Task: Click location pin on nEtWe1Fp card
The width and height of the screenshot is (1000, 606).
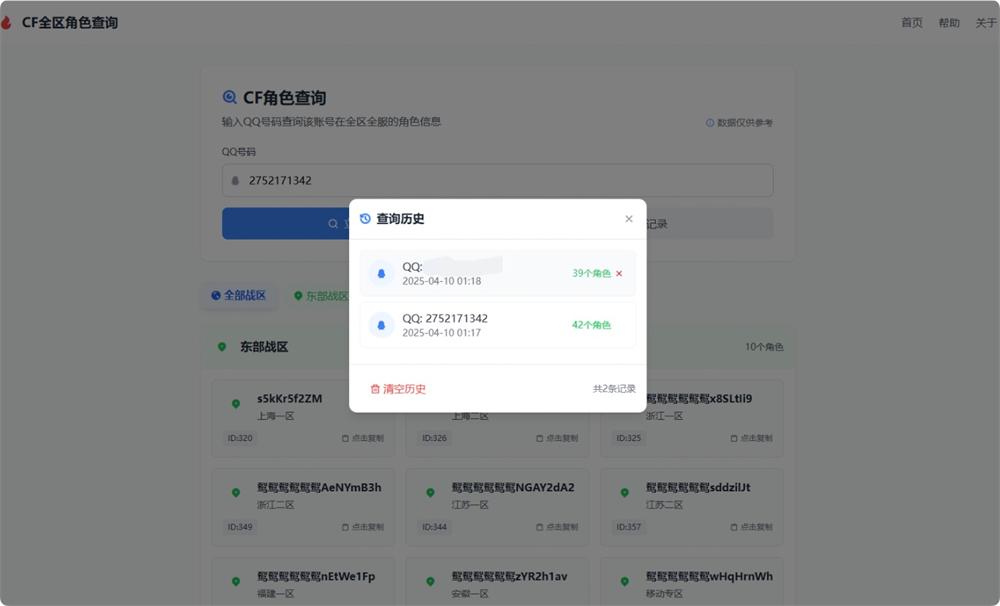Action: [236, 581]
